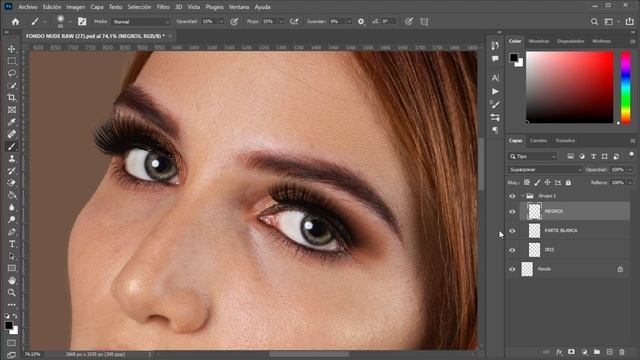Select the Rectangular Marquee tool
The image size is (640, 360).
[11, 61]
